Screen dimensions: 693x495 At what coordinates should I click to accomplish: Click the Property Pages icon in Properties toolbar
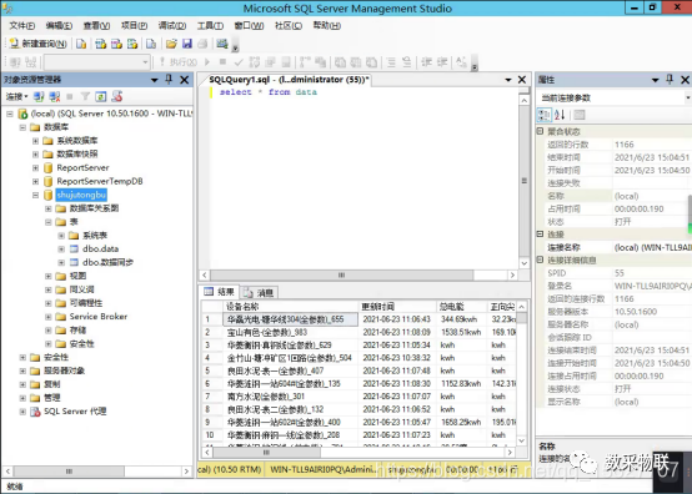[x=579, y=115]
